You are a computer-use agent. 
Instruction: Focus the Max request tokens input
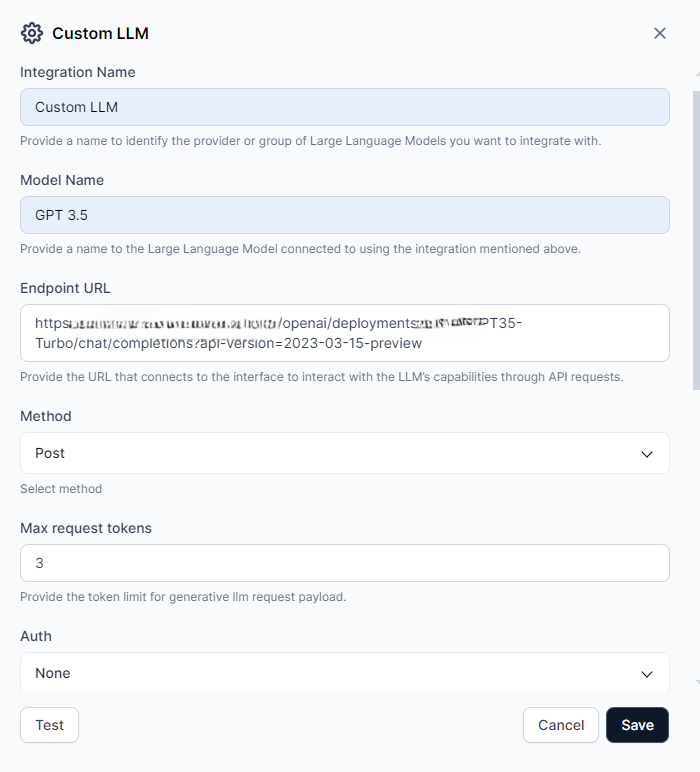pos(345,563)
